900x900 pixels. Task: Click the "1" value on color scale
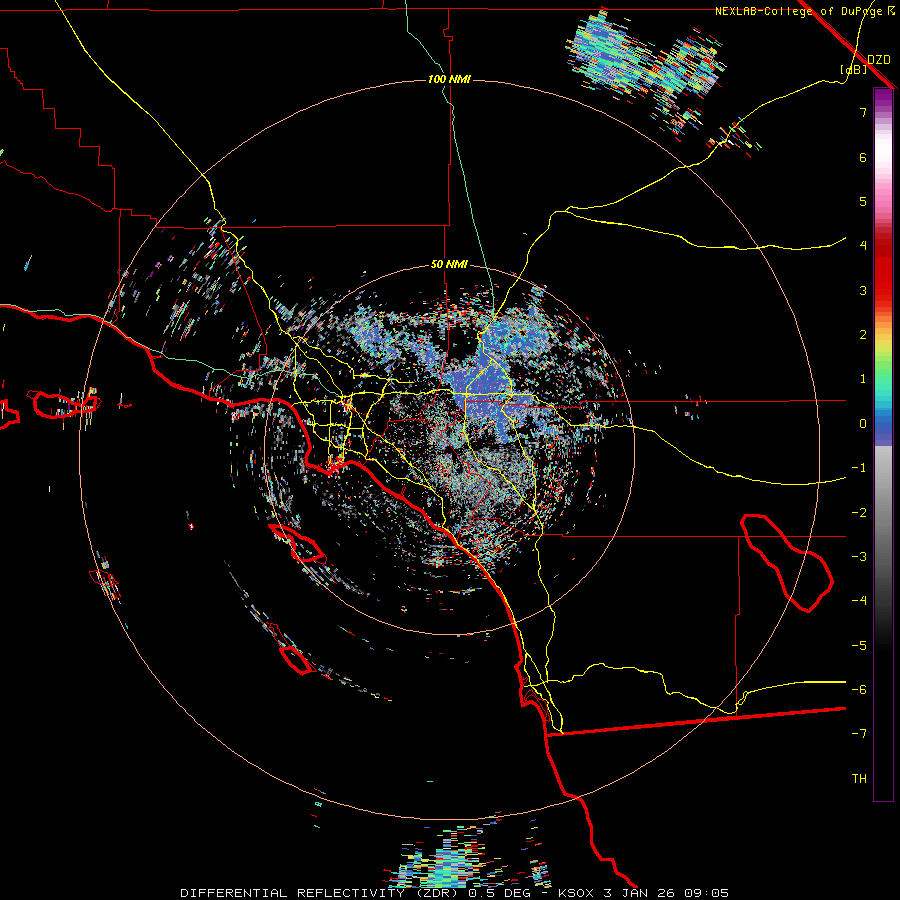tap(863, 379)
